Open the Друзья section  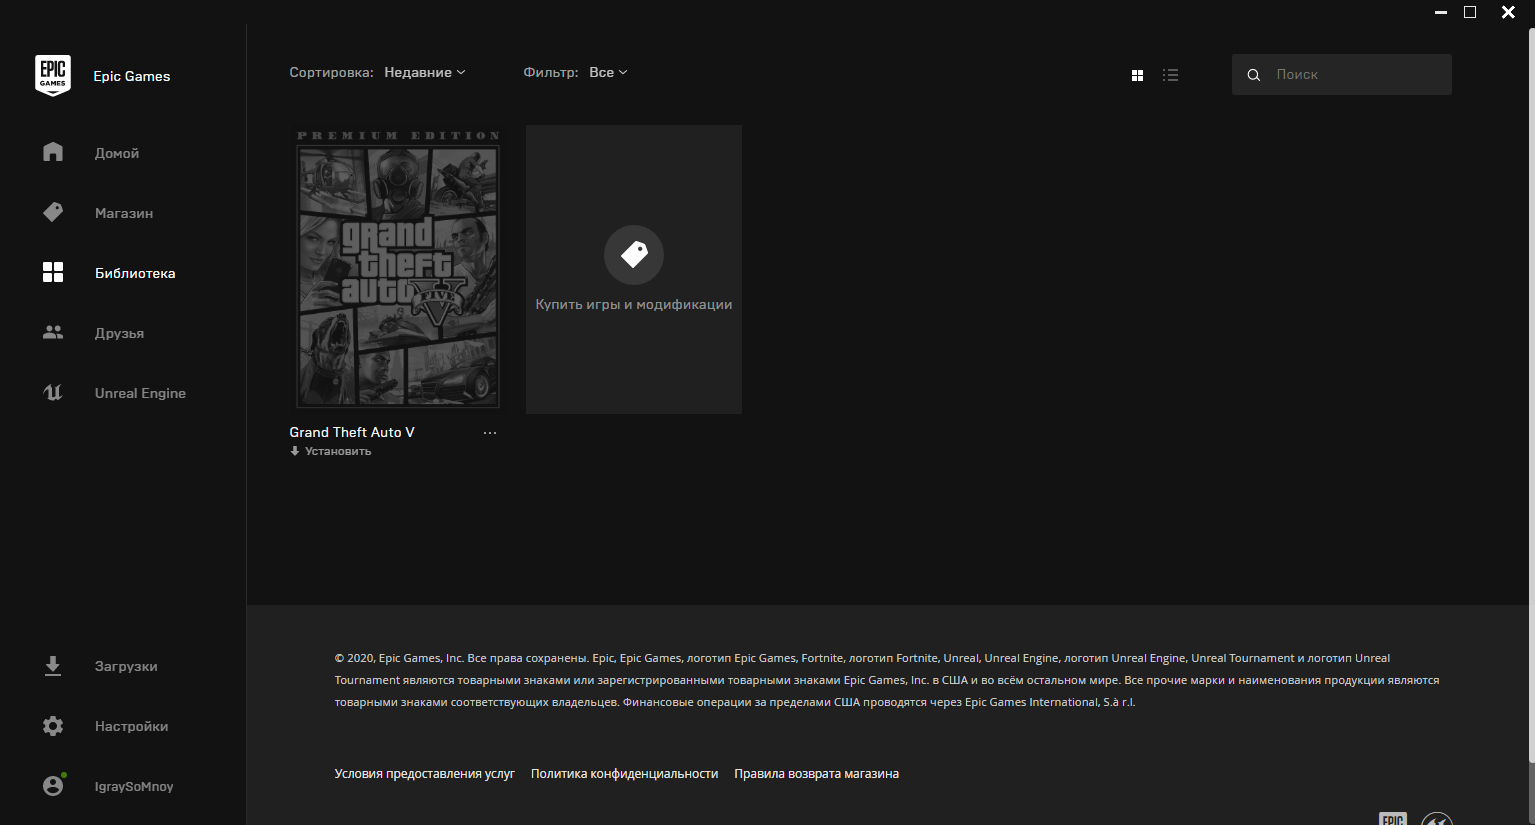tap(119, 333)
